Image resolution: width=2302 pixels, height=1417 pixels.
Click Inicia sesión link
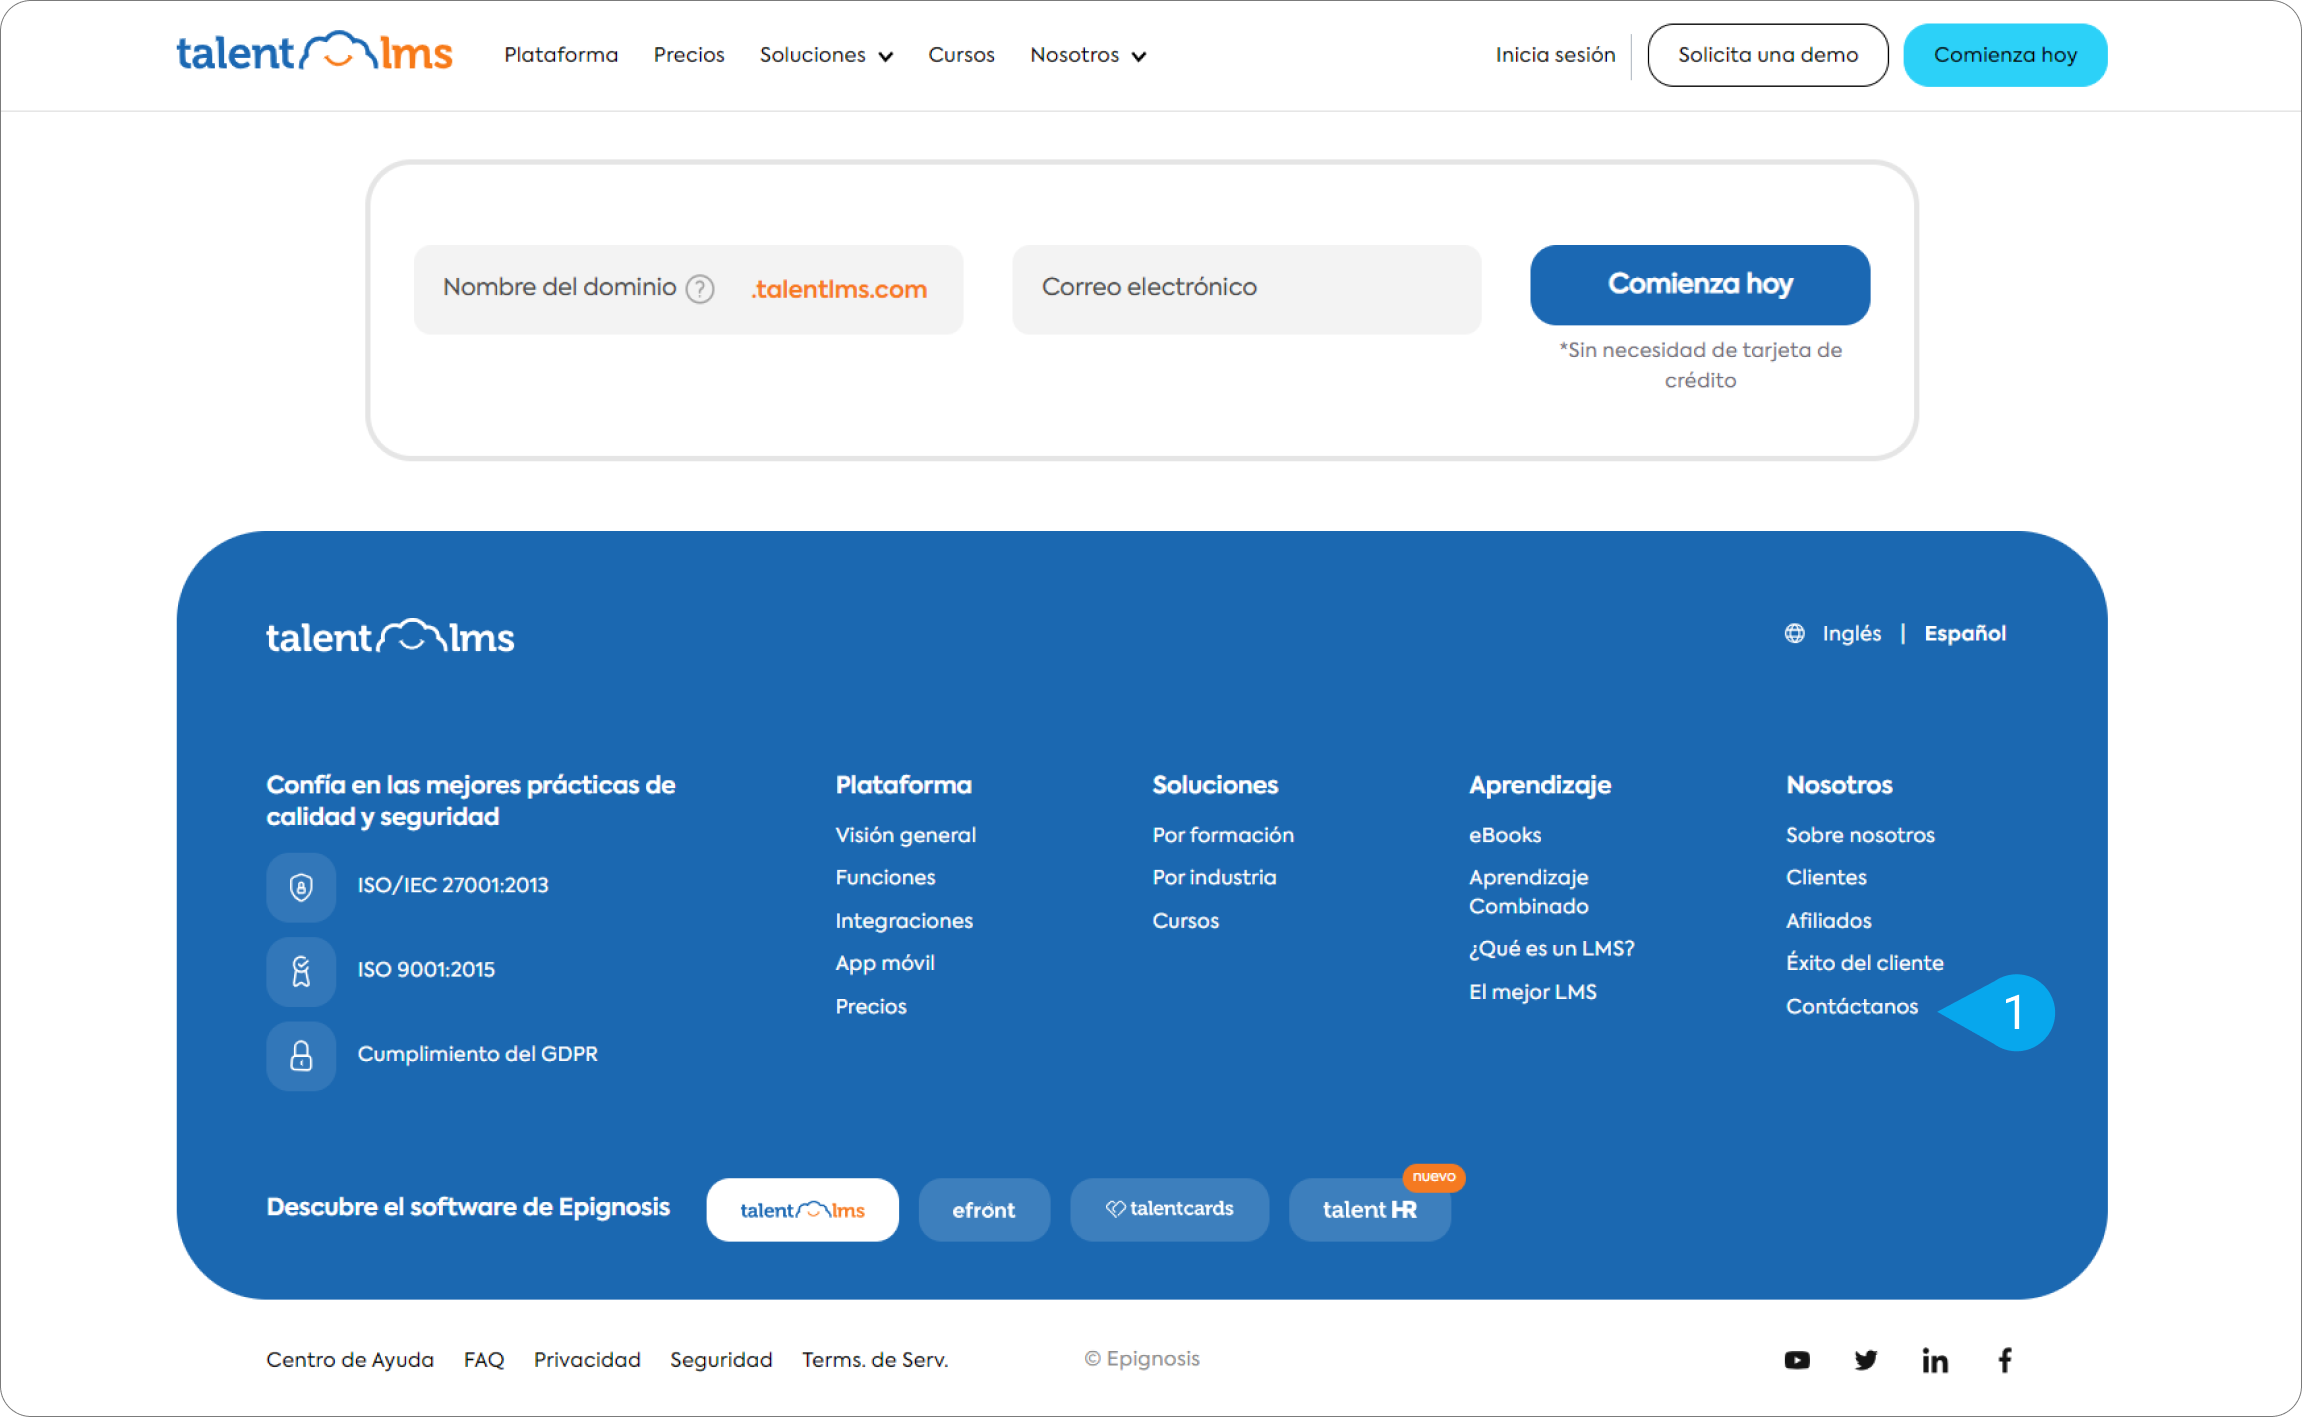pos(1555,55)
